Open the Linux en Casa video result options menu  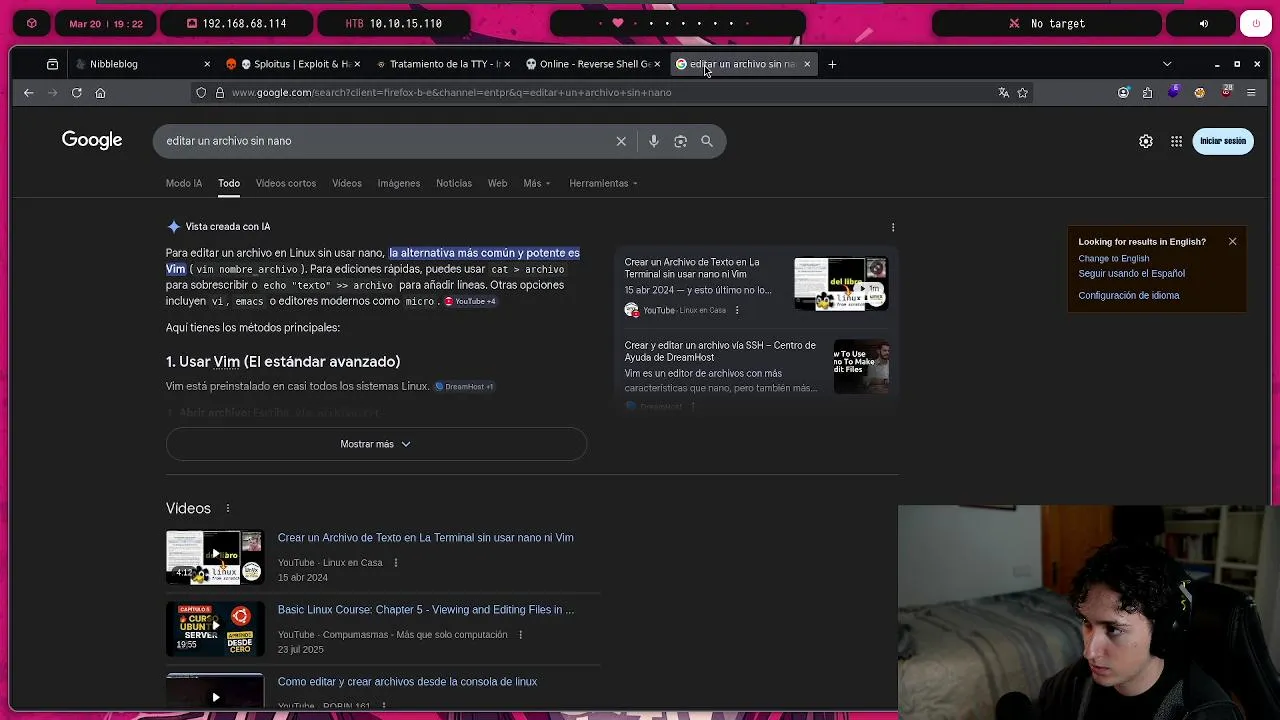[x=395, y=563]
